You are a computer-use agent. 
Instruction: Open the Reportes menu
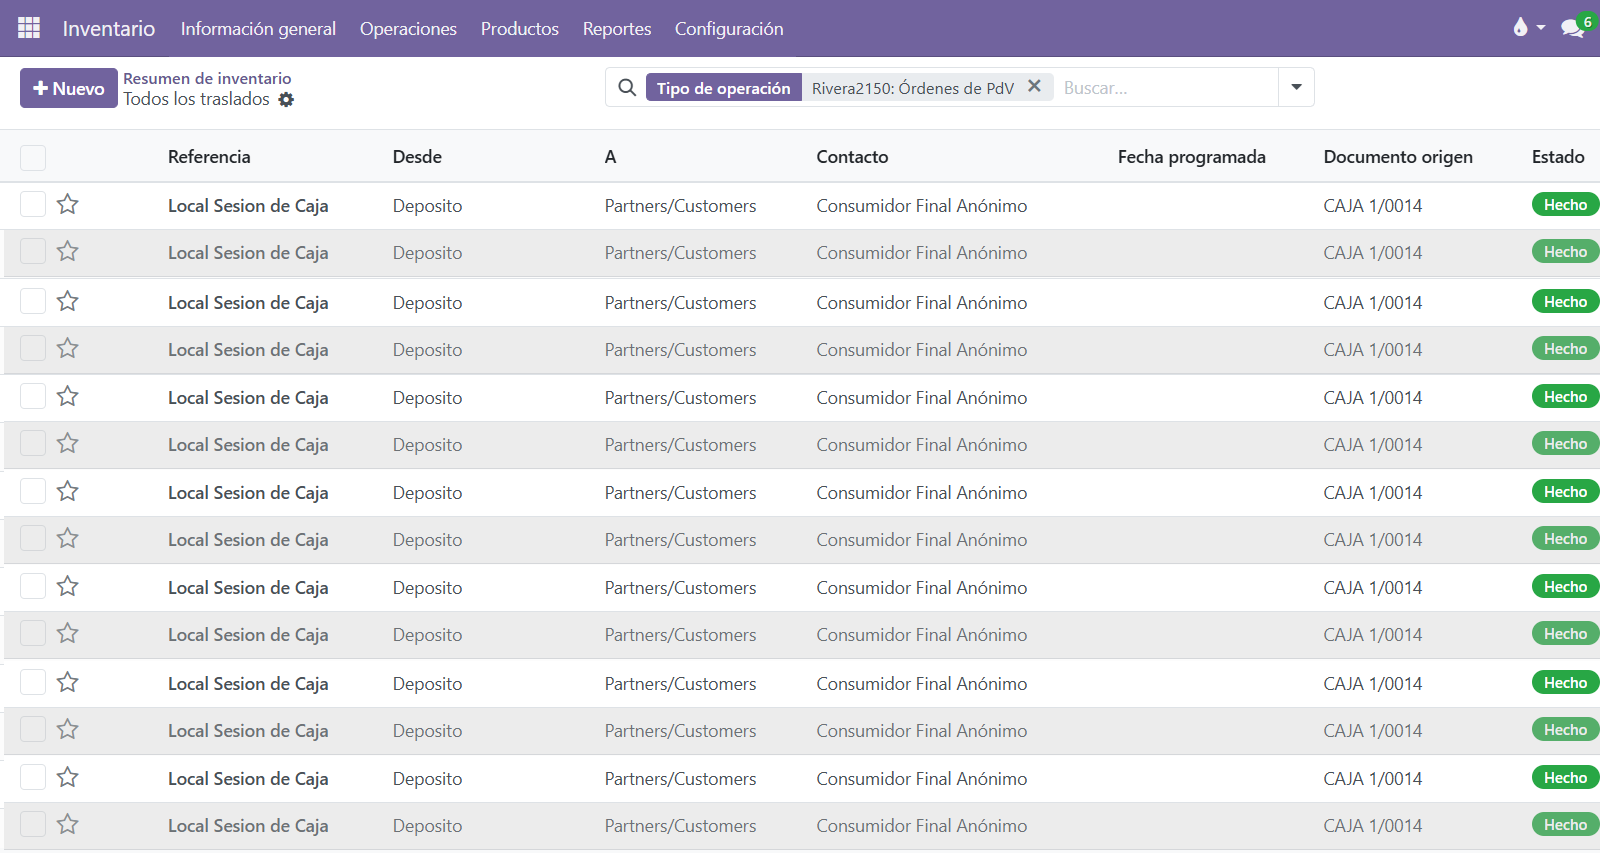click(616, 29)
